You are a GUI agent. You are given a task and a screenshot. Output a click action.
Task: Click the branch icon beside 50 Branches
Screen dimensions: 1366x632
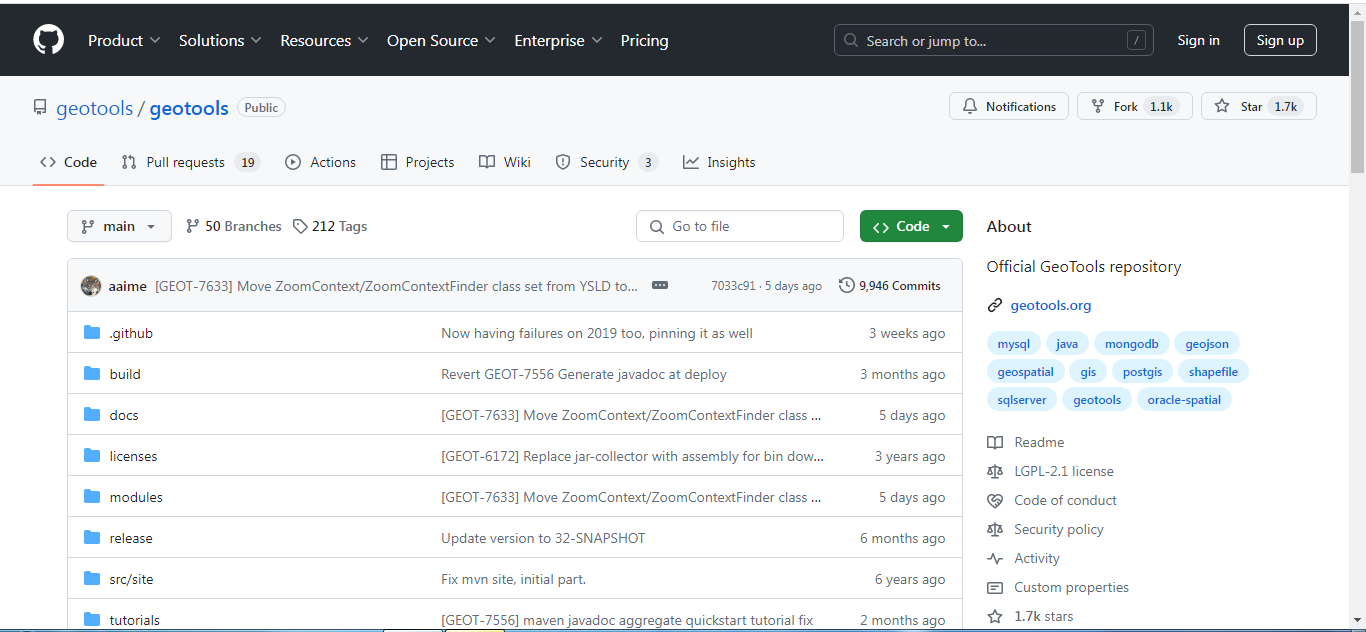pos(193,227)
